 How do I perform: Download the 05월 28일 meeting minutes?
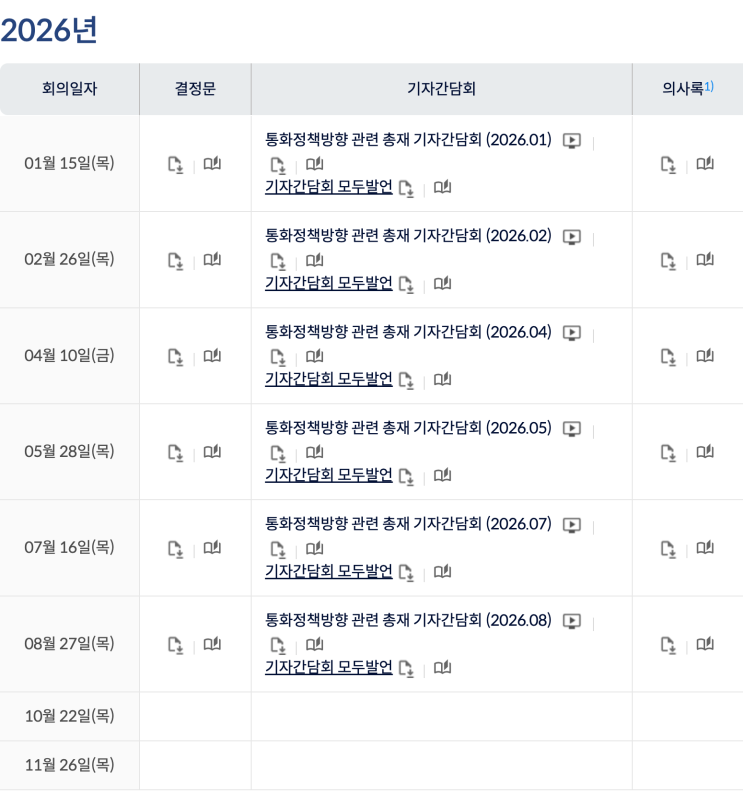point(668,453)
